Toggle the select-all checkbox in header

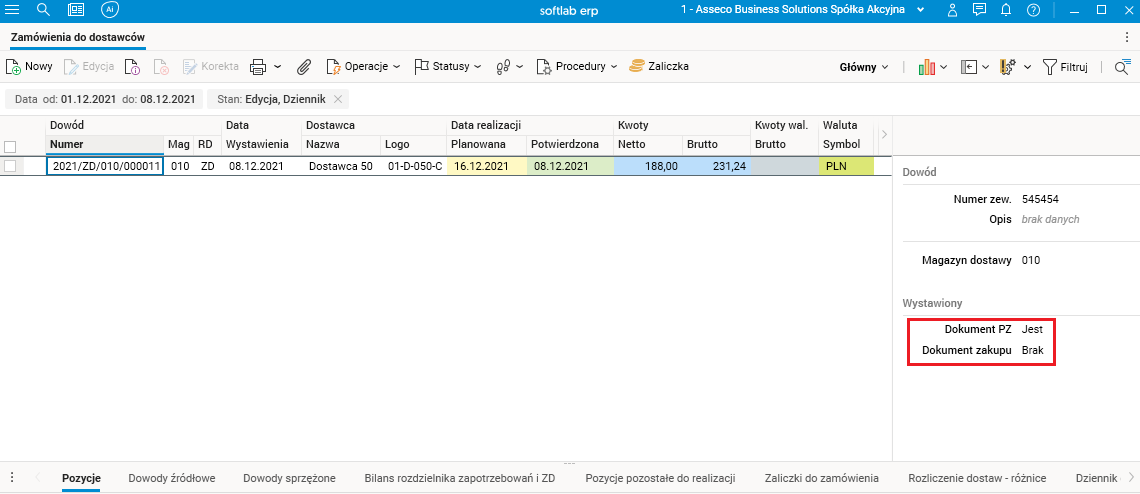pos(10,146)
